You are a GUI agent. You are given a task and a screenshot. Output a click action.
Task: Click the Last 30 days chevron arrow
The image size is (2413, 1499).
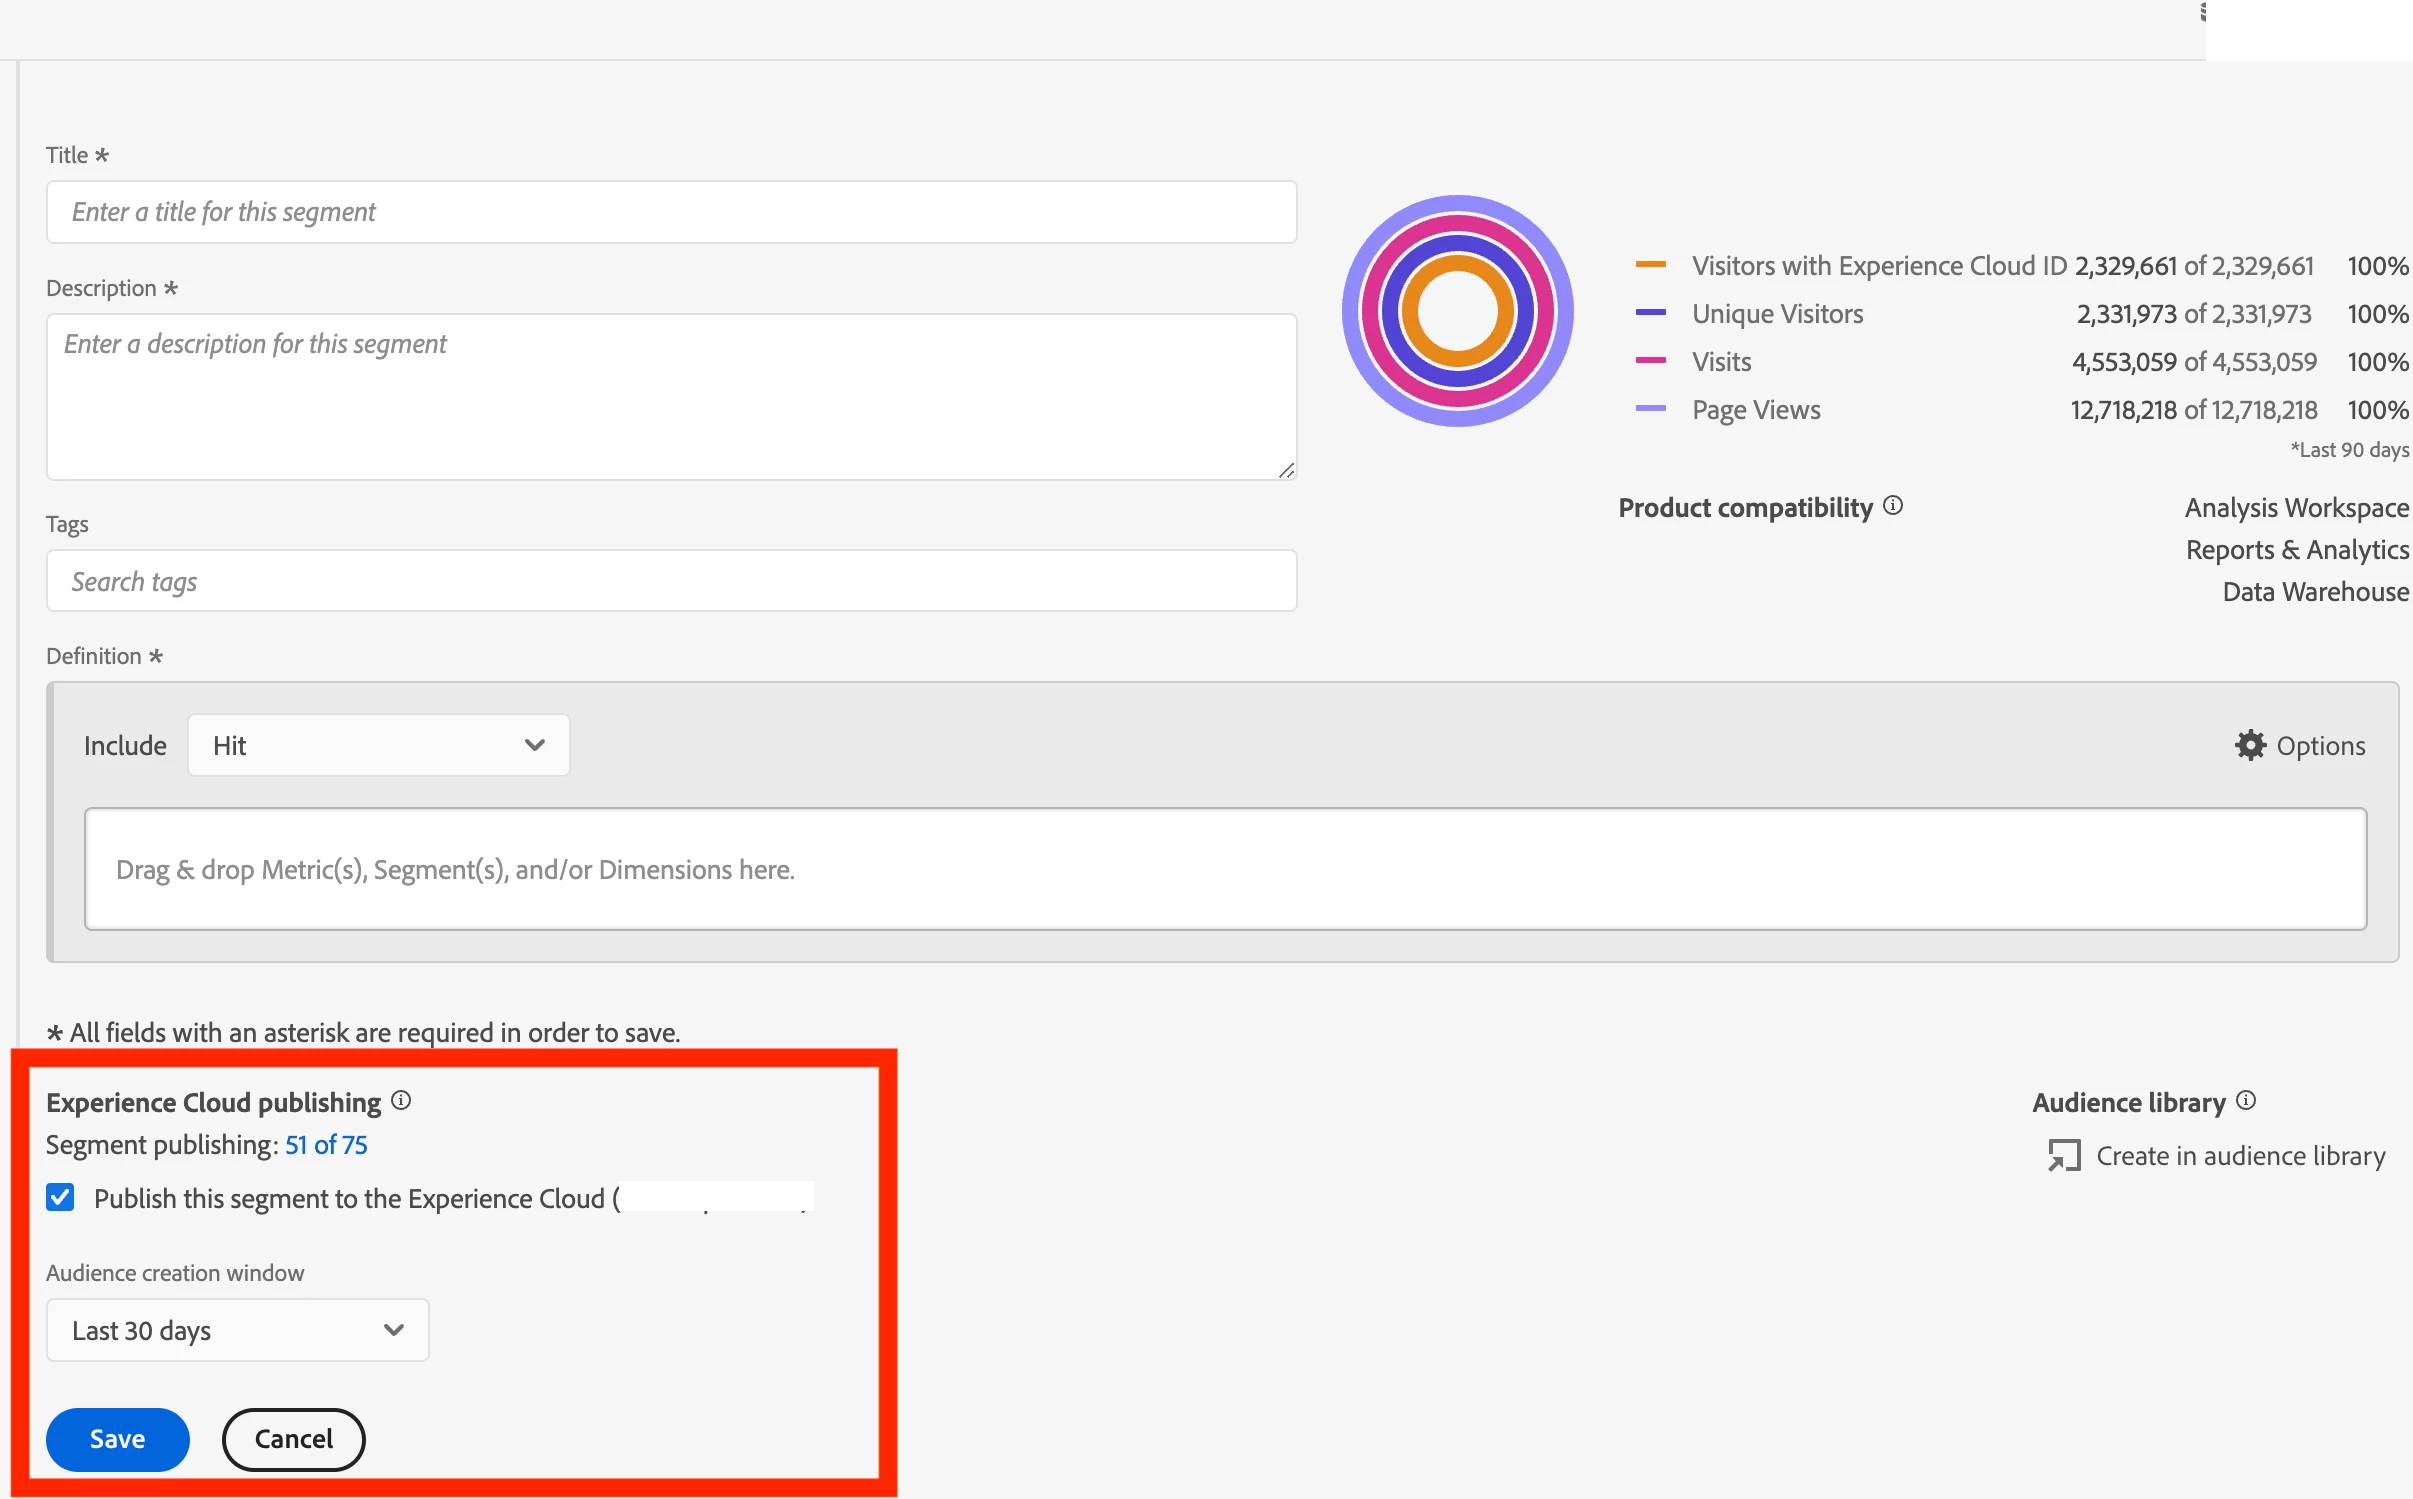(394, 1330)
